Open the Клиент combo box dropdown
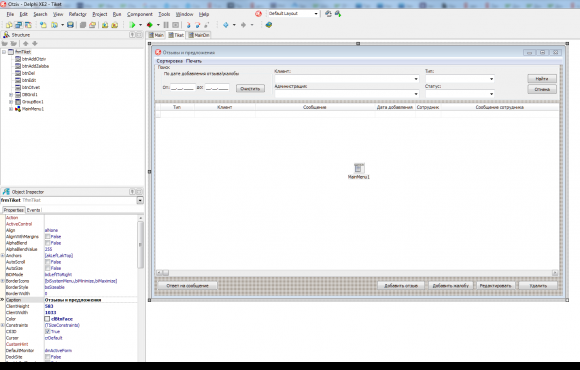Viewport: 580px width, 370px height. (416, 79)
